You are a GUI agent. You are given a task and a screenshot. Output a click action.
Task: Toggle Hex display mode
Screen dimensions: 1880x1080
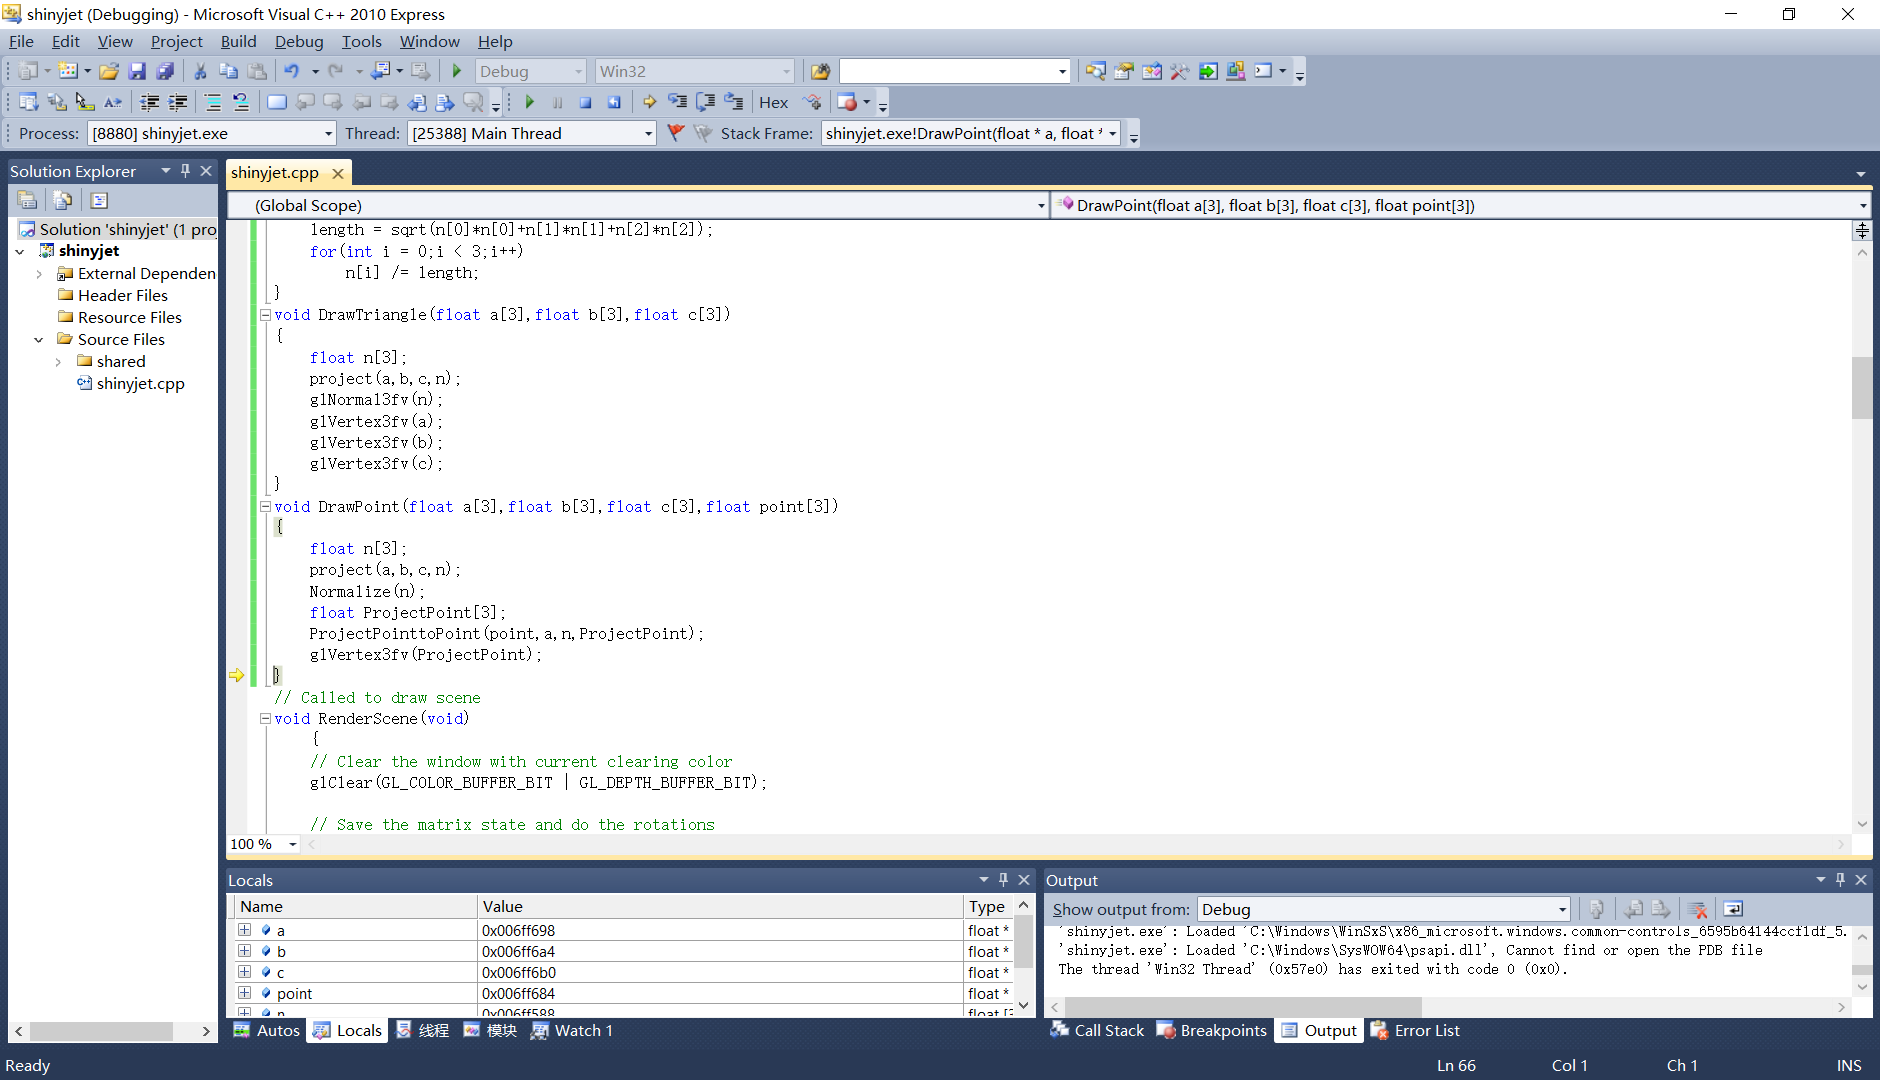pyautogui.click(x=773, y=102)
